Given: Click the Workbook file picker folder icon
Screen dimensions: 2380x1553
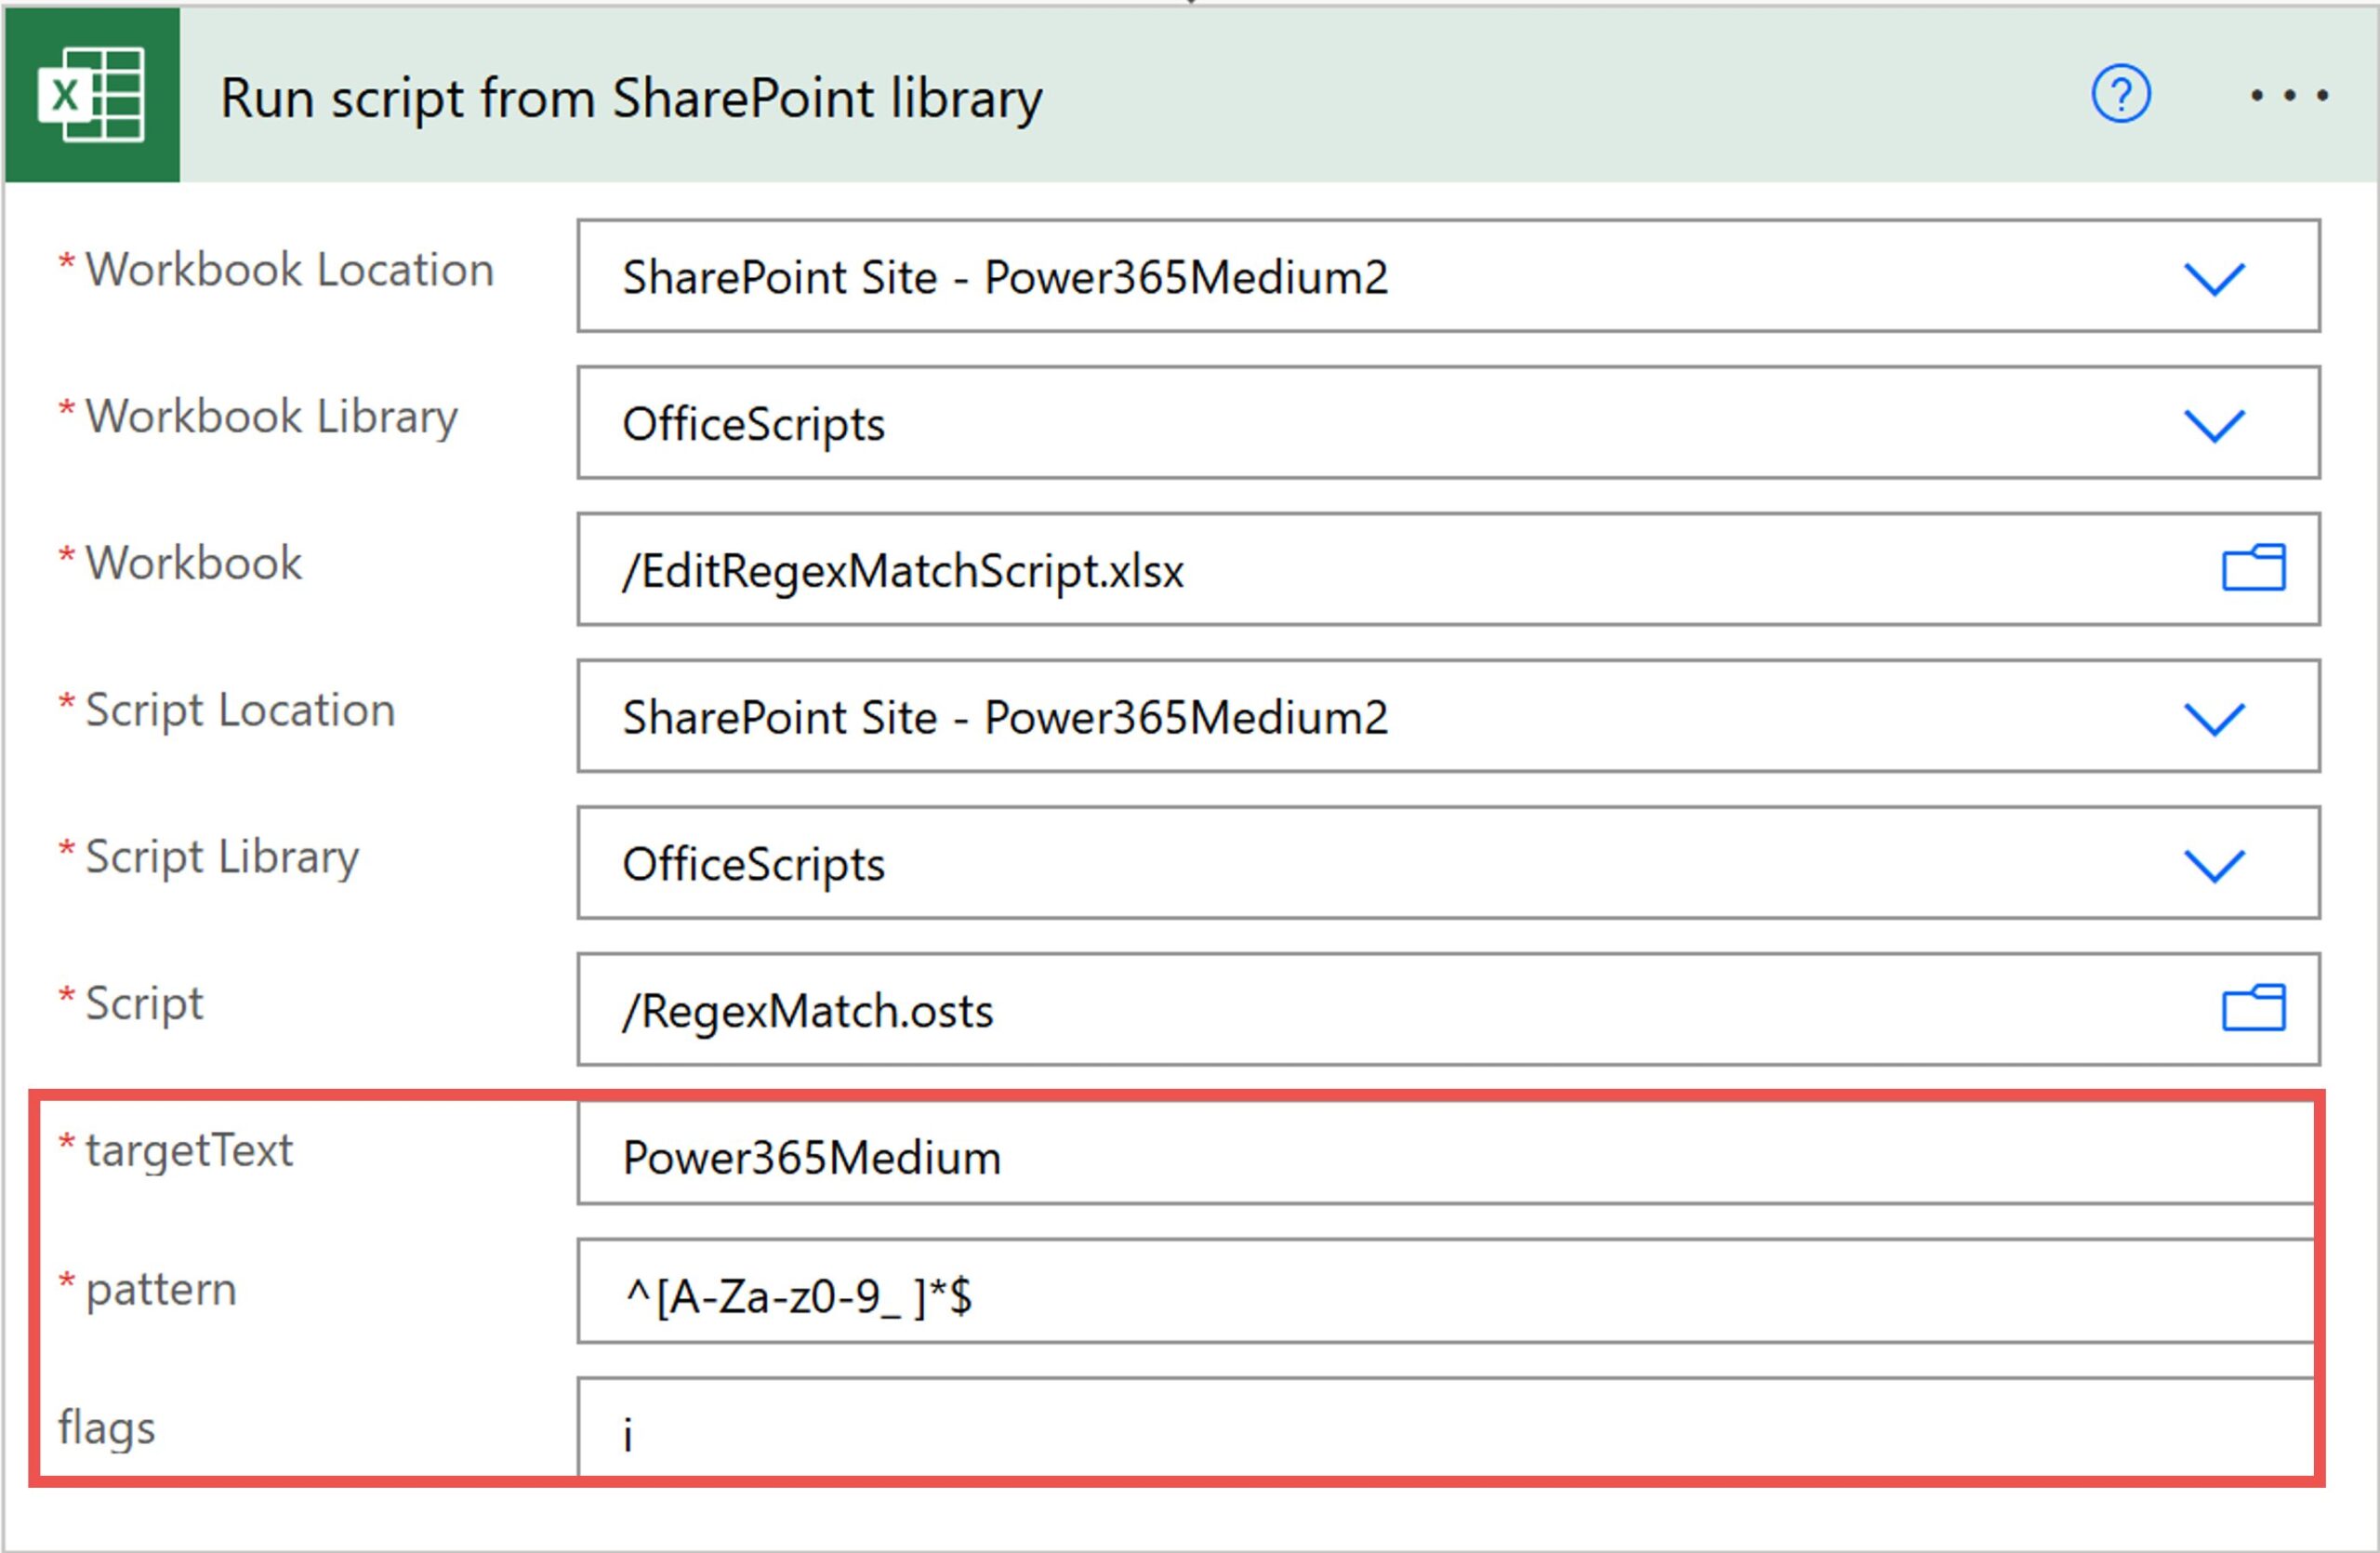Looking at the screenshot, I should (2253, 569).
